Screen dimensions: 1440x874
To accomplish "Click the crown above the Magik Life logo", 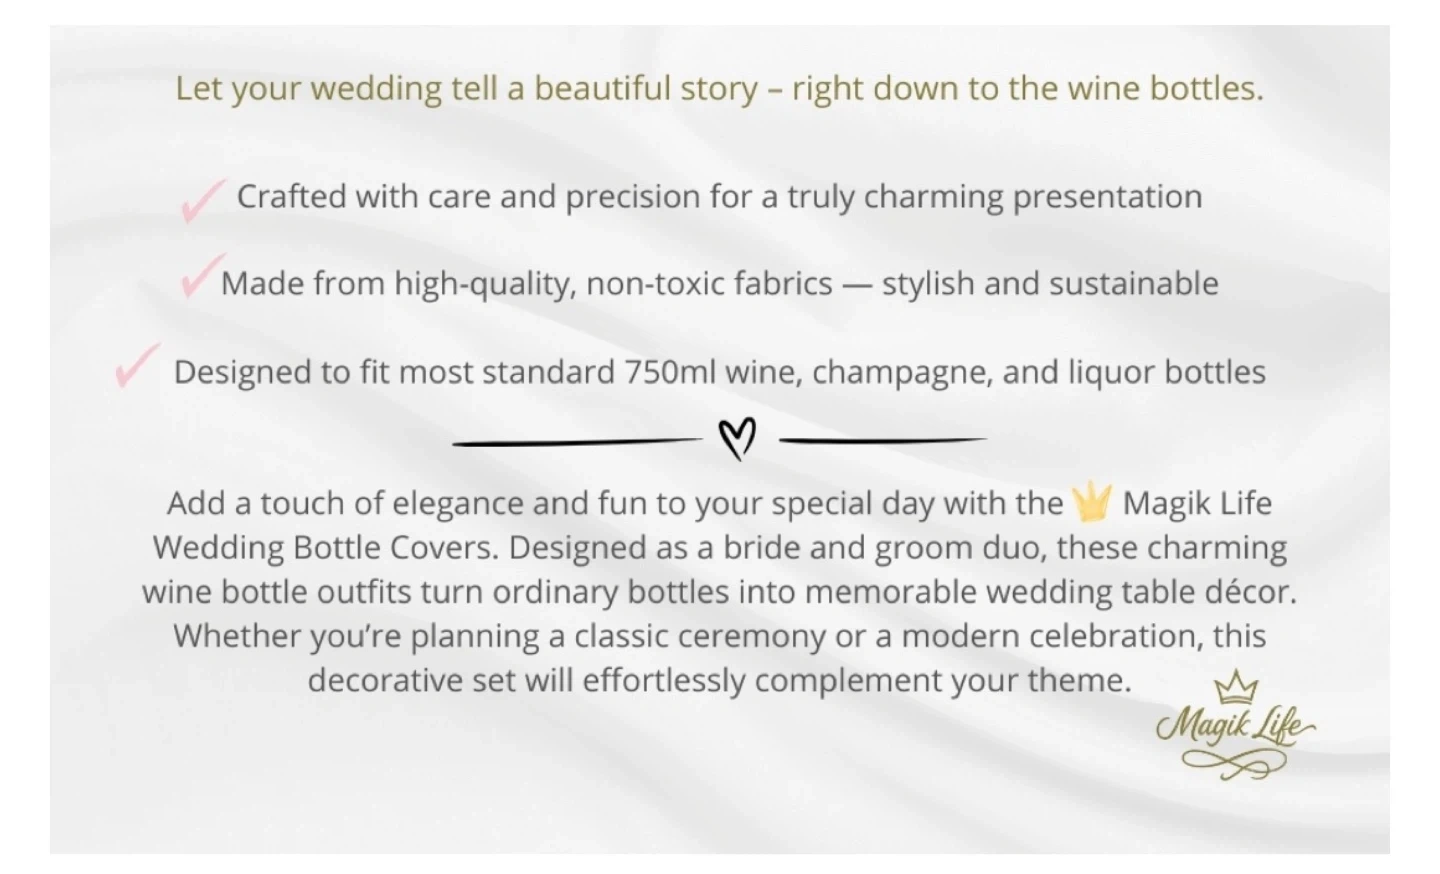I will [1235, 688].
